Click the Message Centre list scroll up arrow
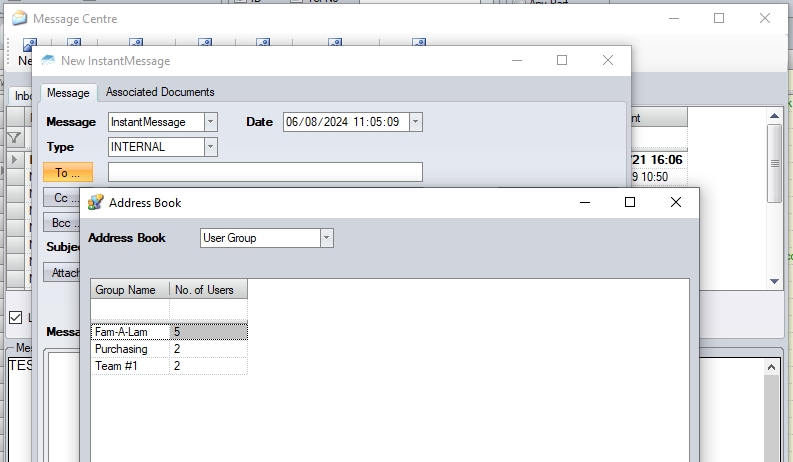Image resolution: width=793 pixels, height=462 pixels. click(x=774, y=116)
